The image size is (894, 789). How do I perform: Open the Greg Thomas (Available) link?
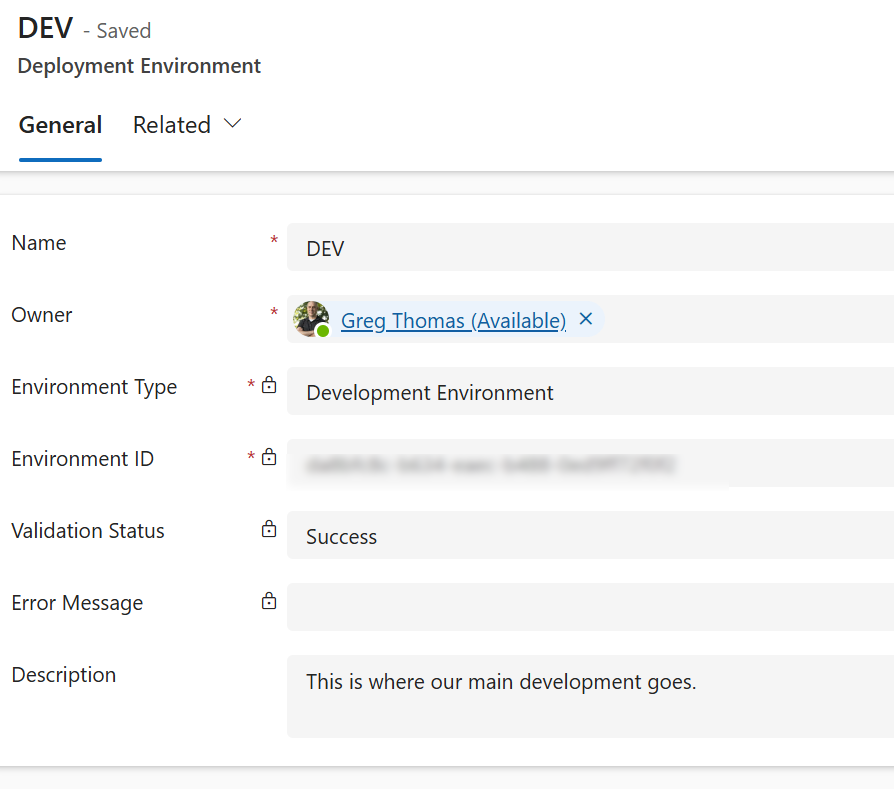pos(453,320)
